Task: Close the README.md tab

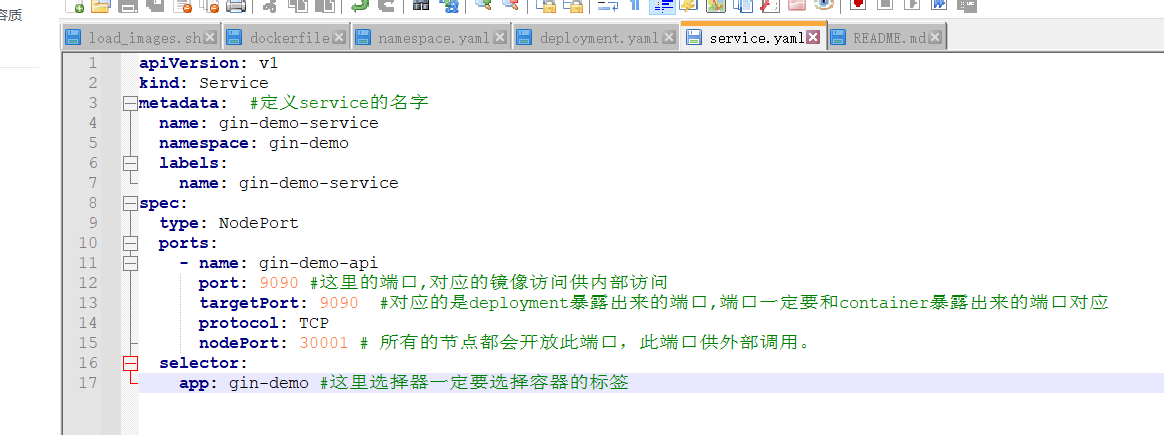Action: click(x=935, y=38)
